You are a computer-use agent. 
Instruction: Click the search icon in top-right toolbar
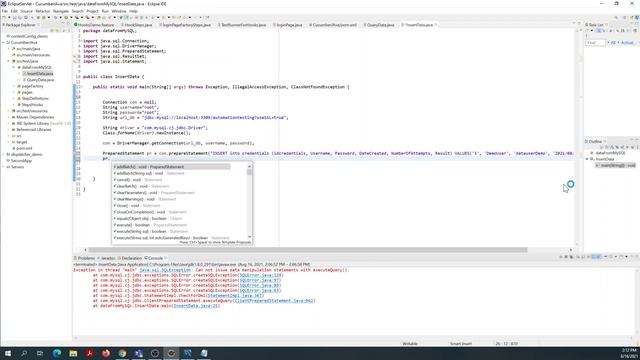pos(616,18)
